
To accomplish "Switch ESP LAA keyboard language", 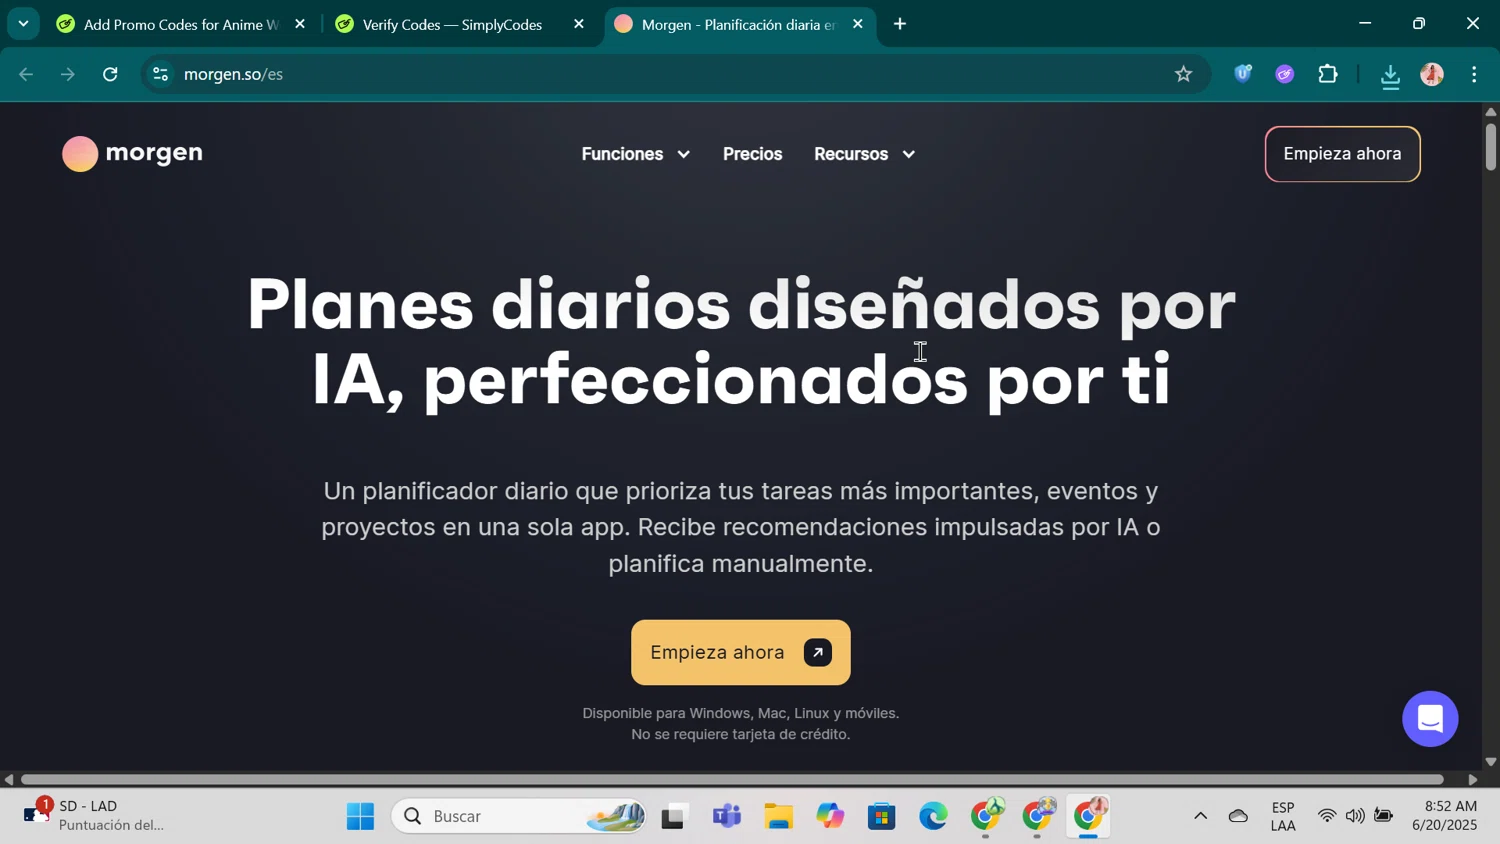I will pos(1283,816).
